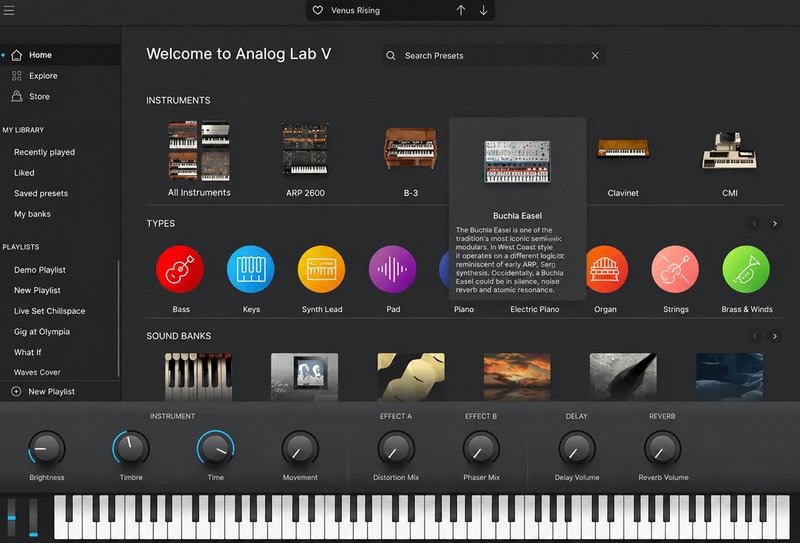
Task: Click the Distortion Mix knob
Action: 396,449
